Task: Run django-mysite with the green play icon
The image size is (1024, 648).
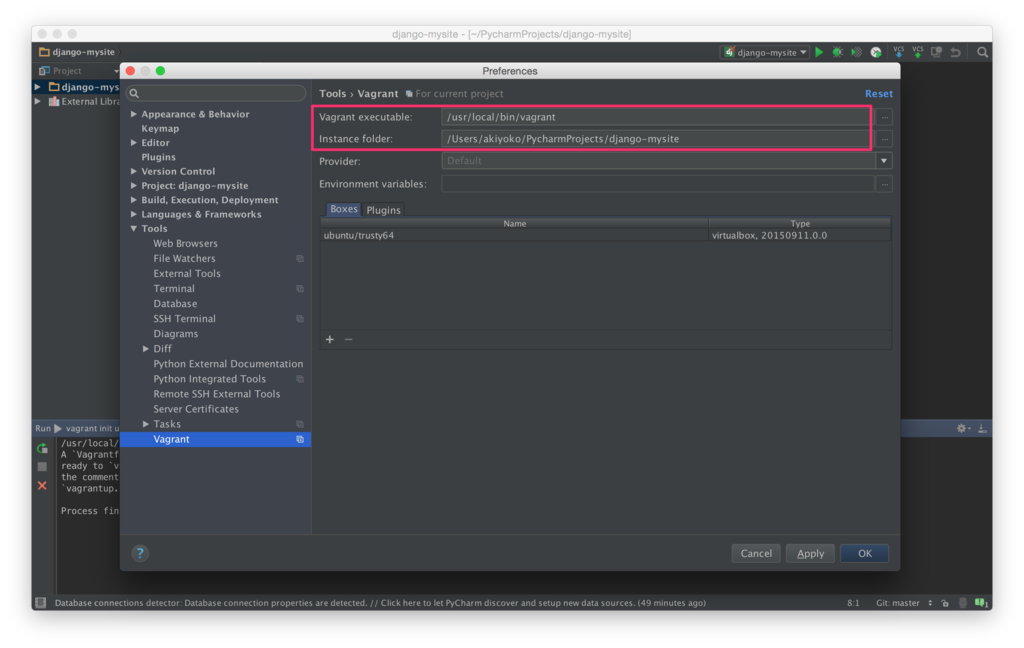Action: pyautogui.click(x=819, y=52)
